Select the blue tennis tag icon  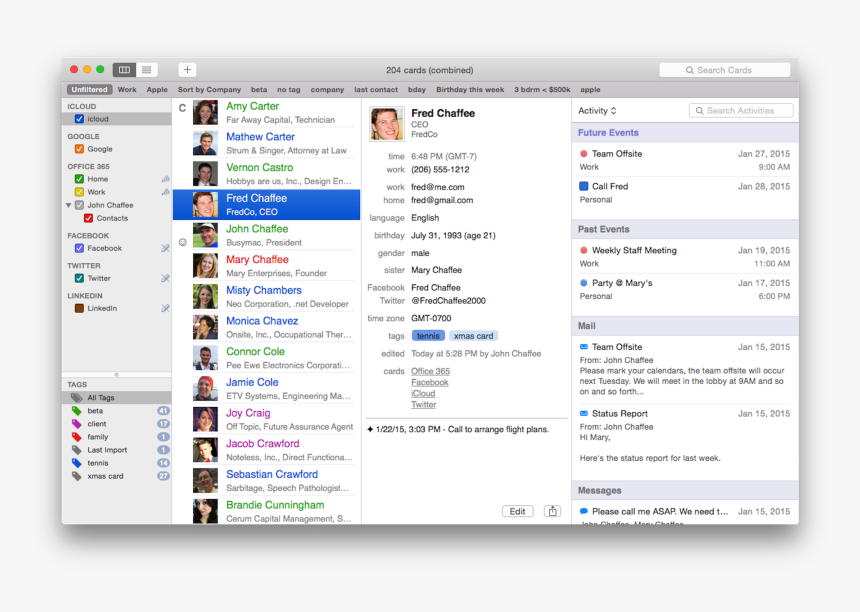77,463
